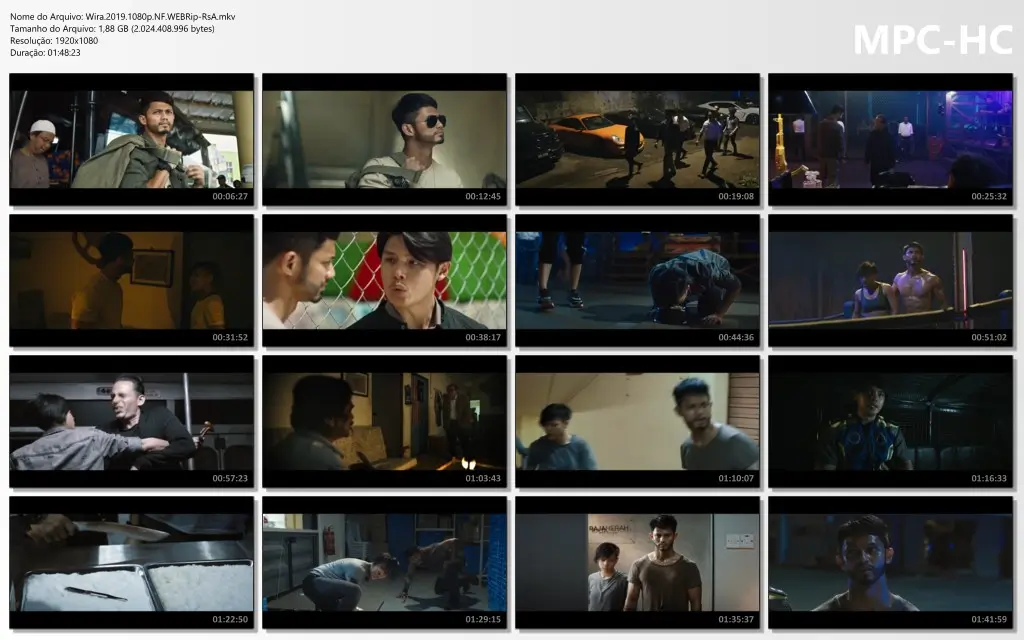This screenshot has height=640, width=1024.
Task: Open the dark hallway frame at 00:31:52
Action: (130, 278)
